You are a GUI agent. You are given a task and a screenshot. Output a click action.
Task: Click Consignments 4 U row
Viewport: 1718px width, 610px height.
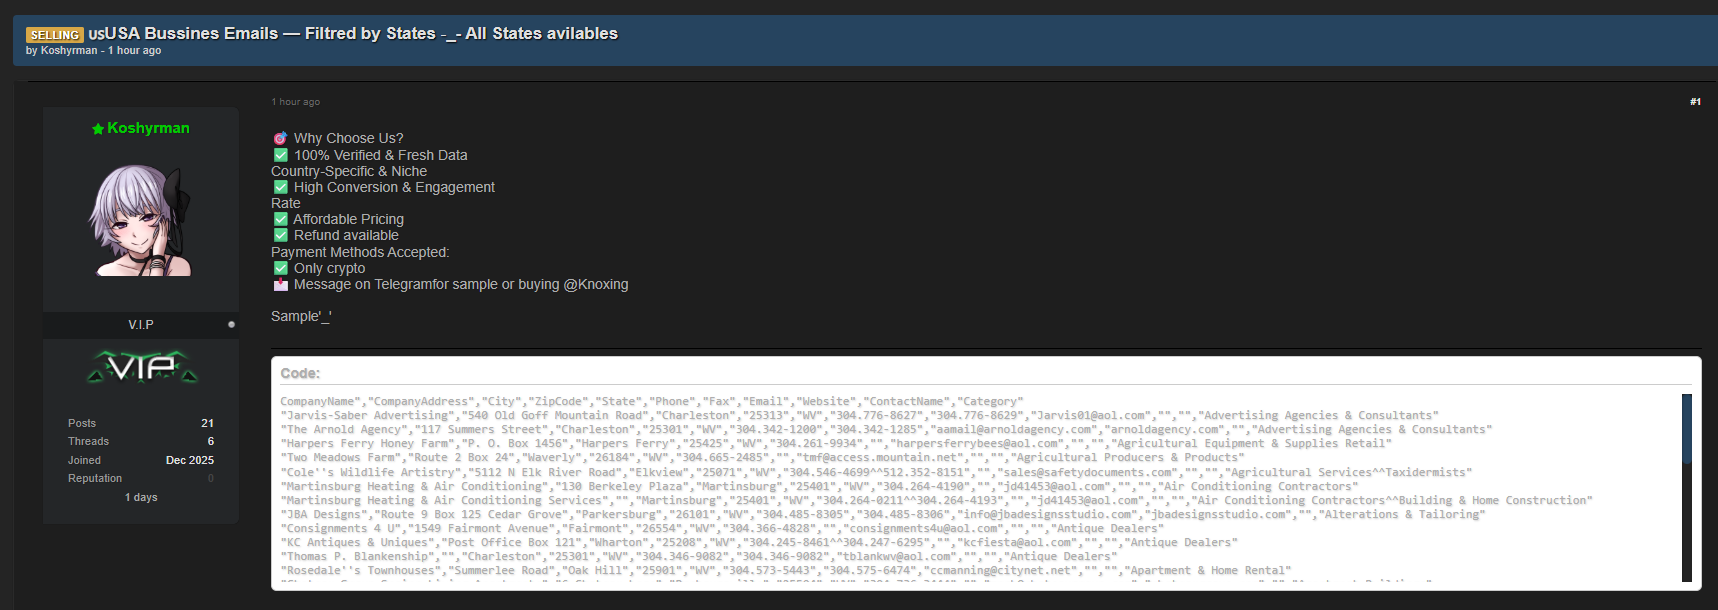click(x=722, y=529)
